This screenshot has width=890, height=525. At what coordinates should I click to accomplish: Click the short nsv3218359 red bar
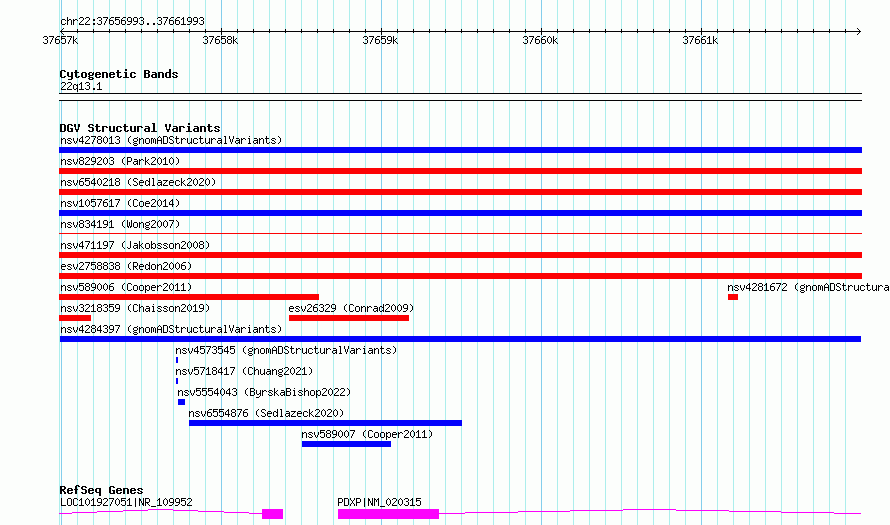point(75,318)
